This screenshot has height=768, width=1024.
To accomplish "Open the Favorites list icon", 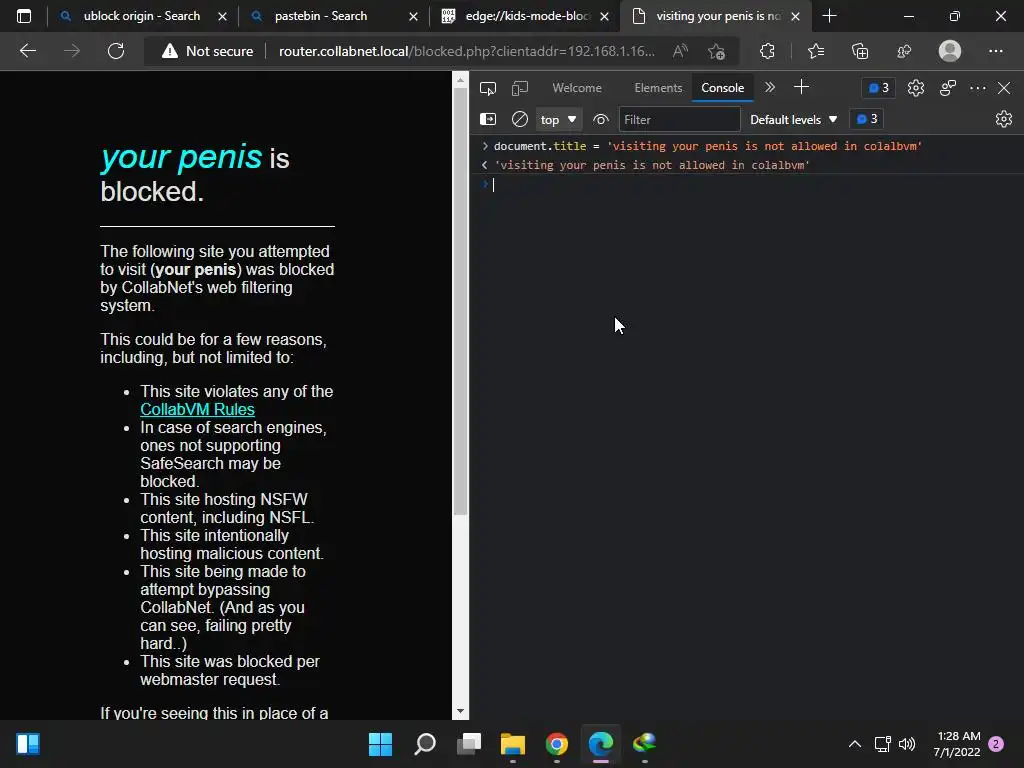I will (816, 51).
